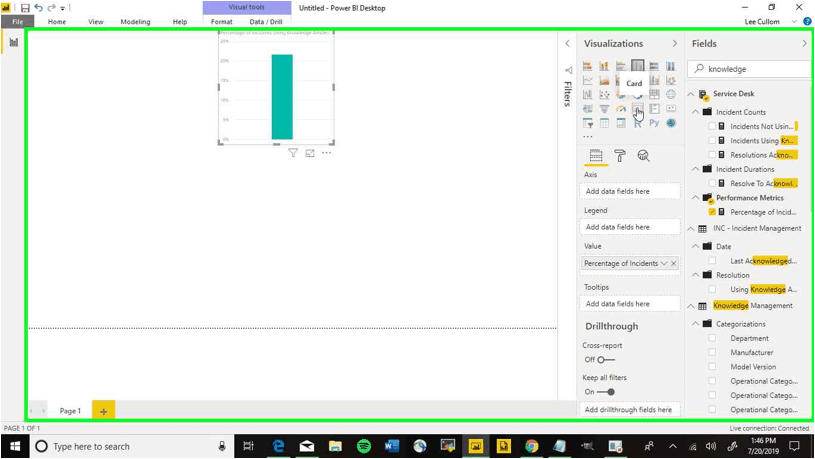This screenshot has height=459, width=815.
Task: Open the Fields well pane icon
Action: (596, 155)
